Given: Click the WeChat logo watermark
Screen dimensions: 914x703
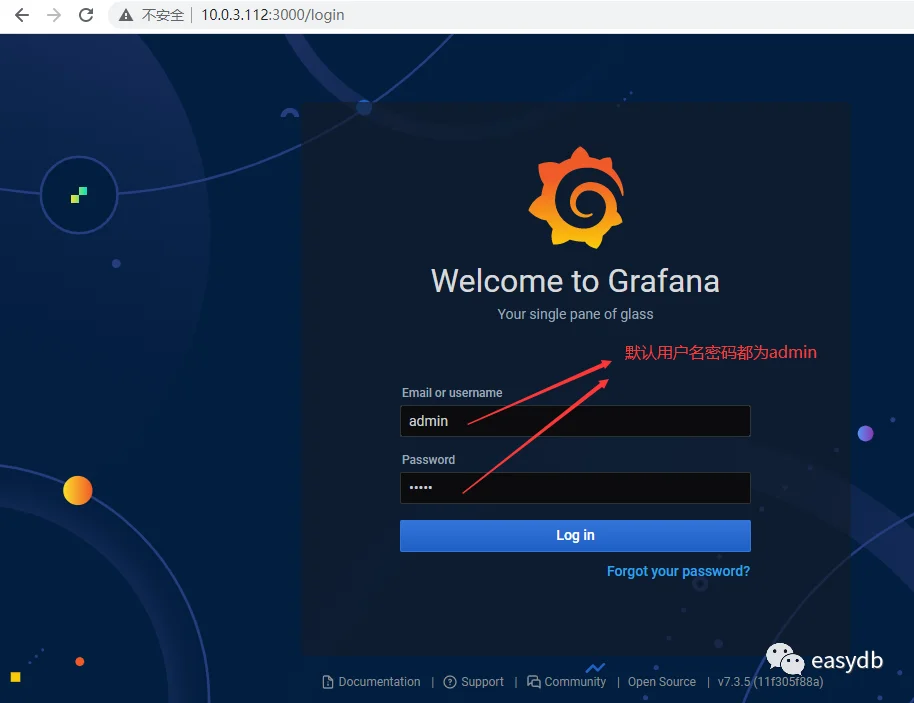Looking at the screenshot, I should point(785,659).
